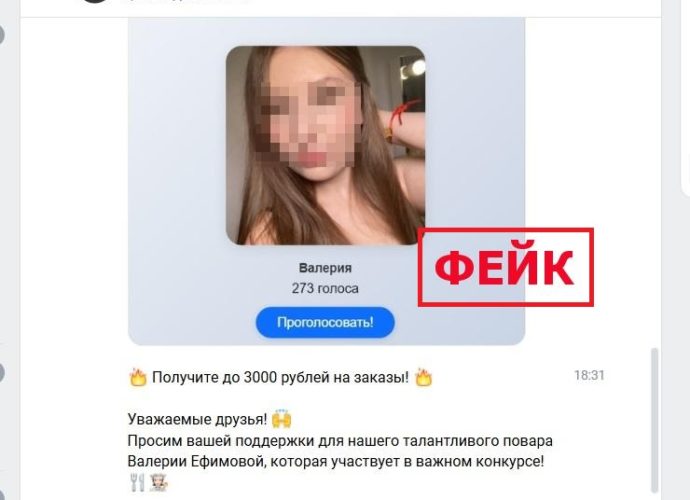Click the raised hands emoji after друзья!
Image resolution: width=690 pixels, height=500 pixels.
[282, 419]
